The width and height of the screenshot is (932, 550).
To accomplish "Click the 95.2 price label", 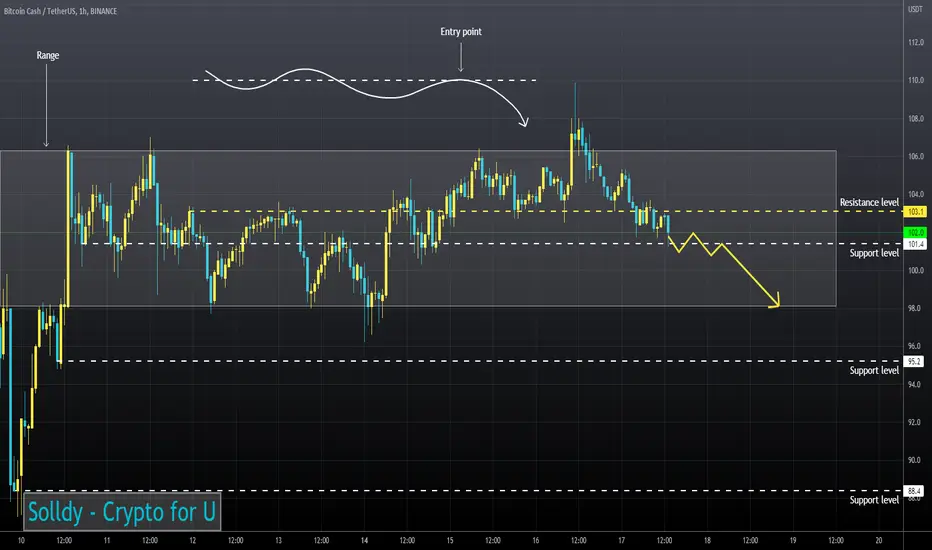I will (x=914, y=362).
